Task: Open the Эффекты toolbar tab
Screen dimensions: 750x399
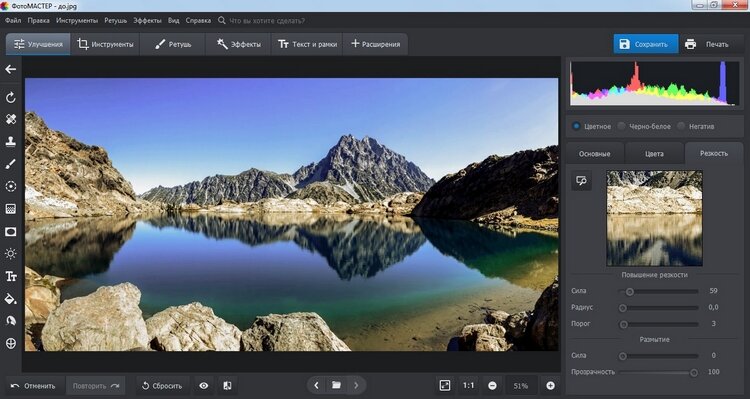Action: coord(238,44)
